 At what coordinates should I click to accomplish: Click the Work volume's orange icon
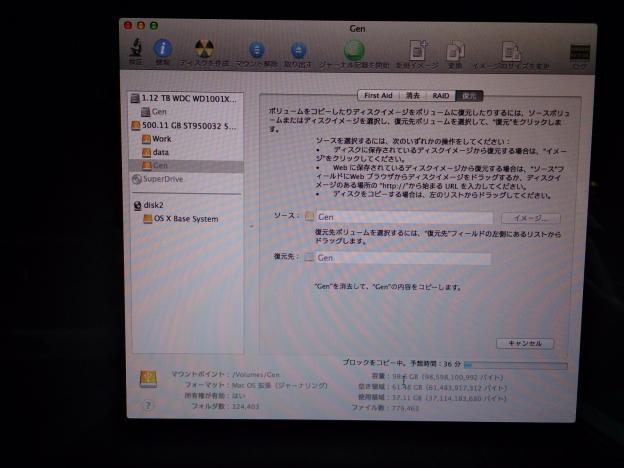(x=146, y=139)
